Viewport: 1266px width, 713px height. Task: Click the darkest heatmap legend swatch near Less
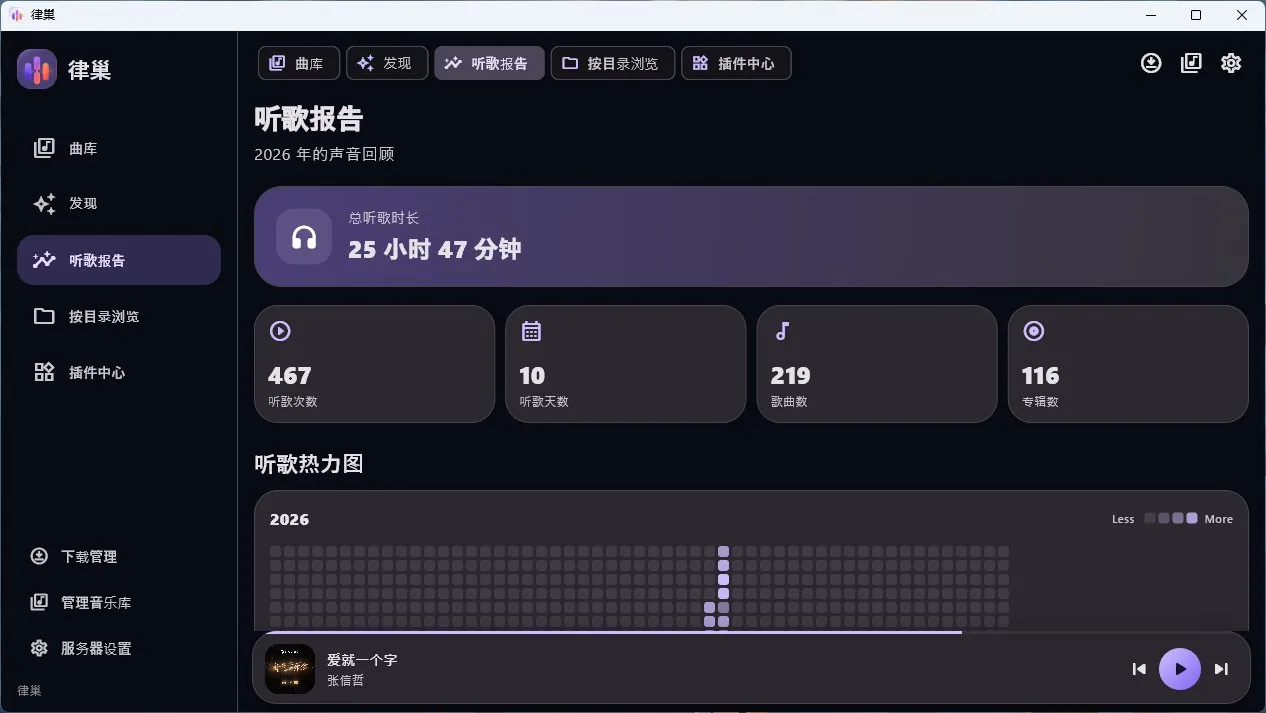coord(1150,518)
